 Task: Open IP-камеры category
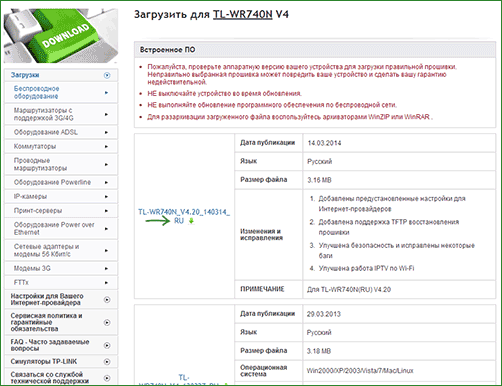[x=30, y=197]
